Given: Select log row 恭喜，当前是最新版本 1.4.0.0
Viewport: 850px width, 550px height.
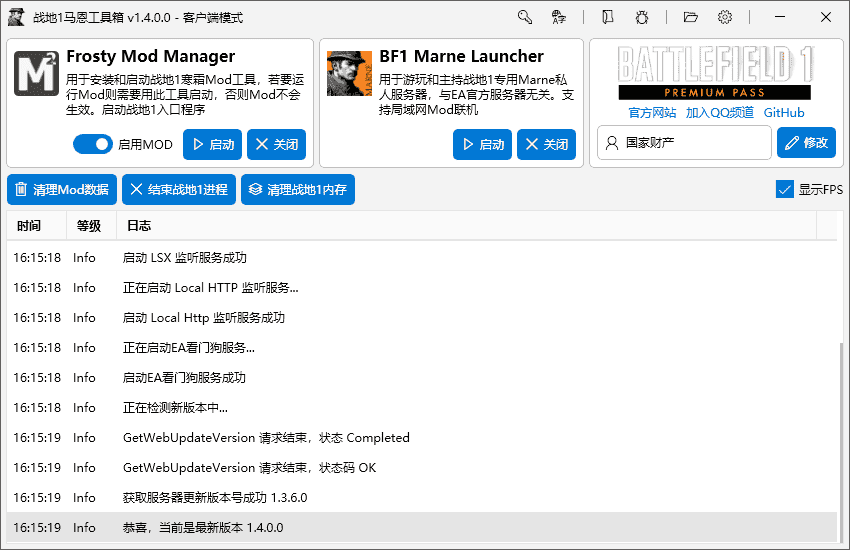Looking at the screenshot, I should [x=422, y=527].
